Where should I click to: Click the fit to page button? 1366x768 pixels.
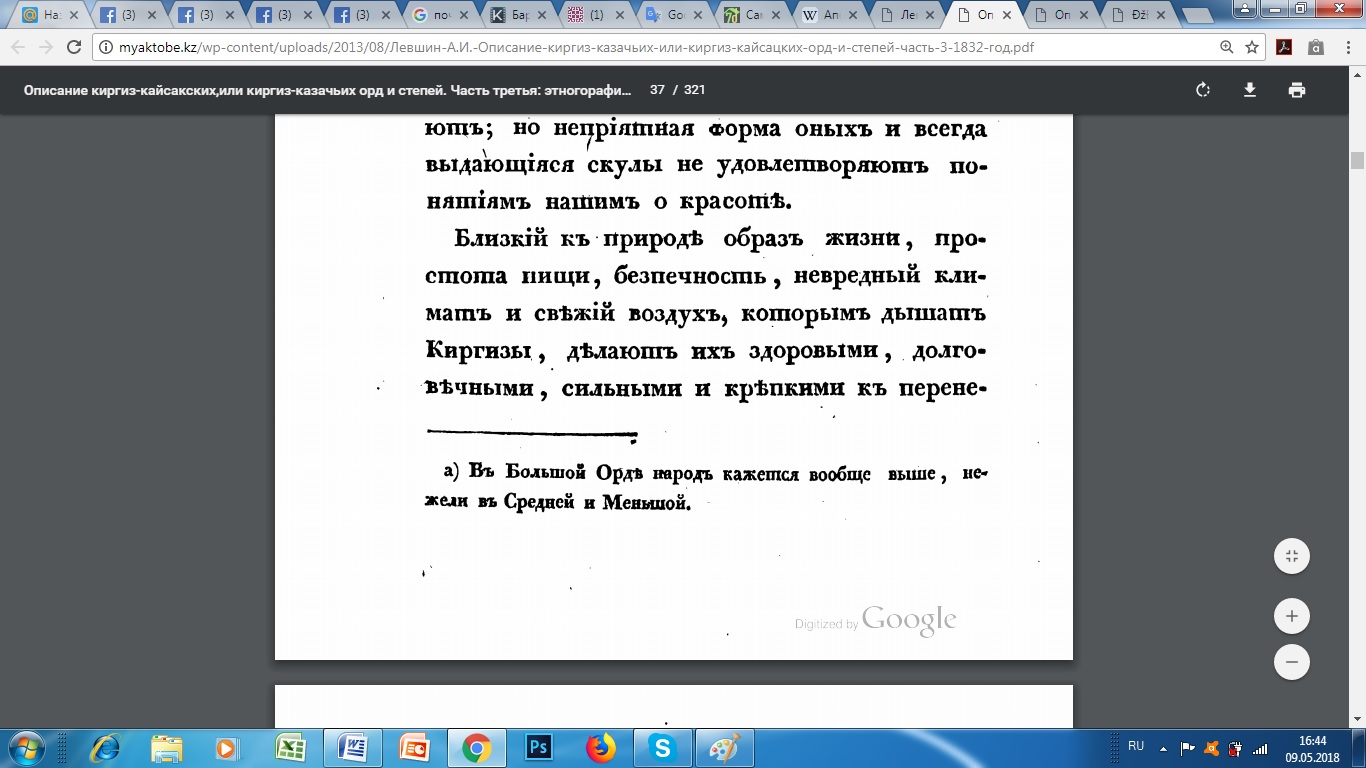[x=1292, y=556]
